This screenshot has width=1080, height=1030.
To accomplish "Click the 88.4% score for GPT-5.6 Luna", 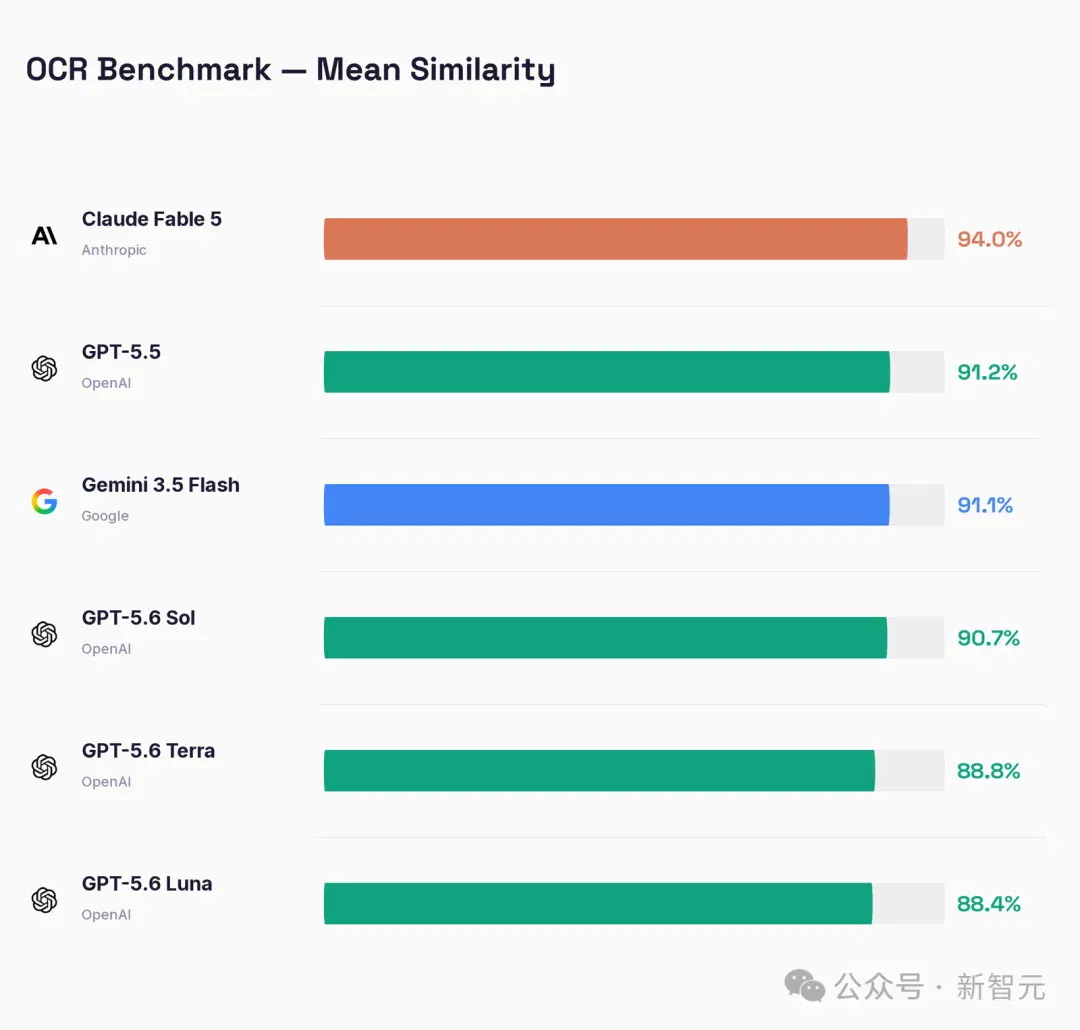I will [x=988, y=904].
